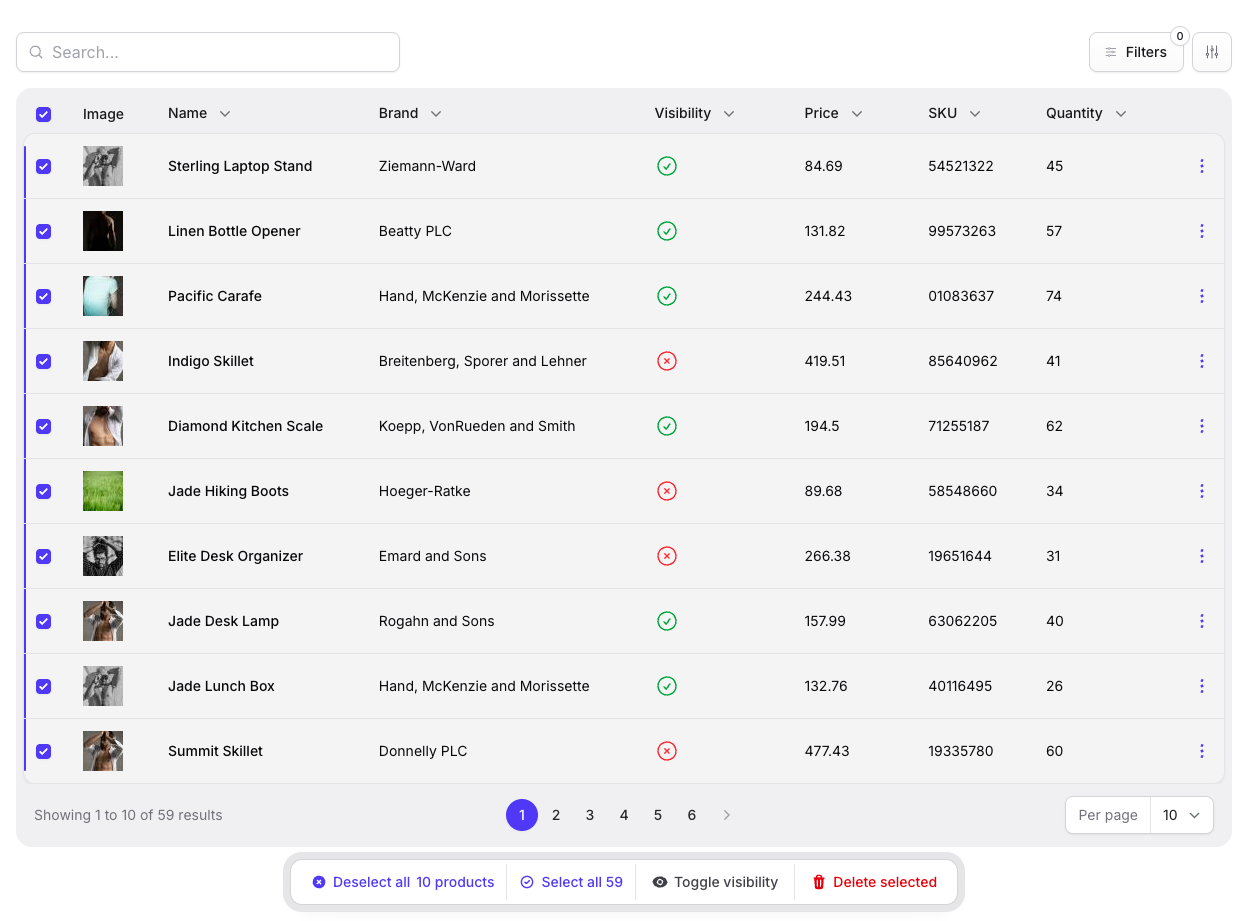Go to page 4
1248x921 pixels.
coord(624,815)
